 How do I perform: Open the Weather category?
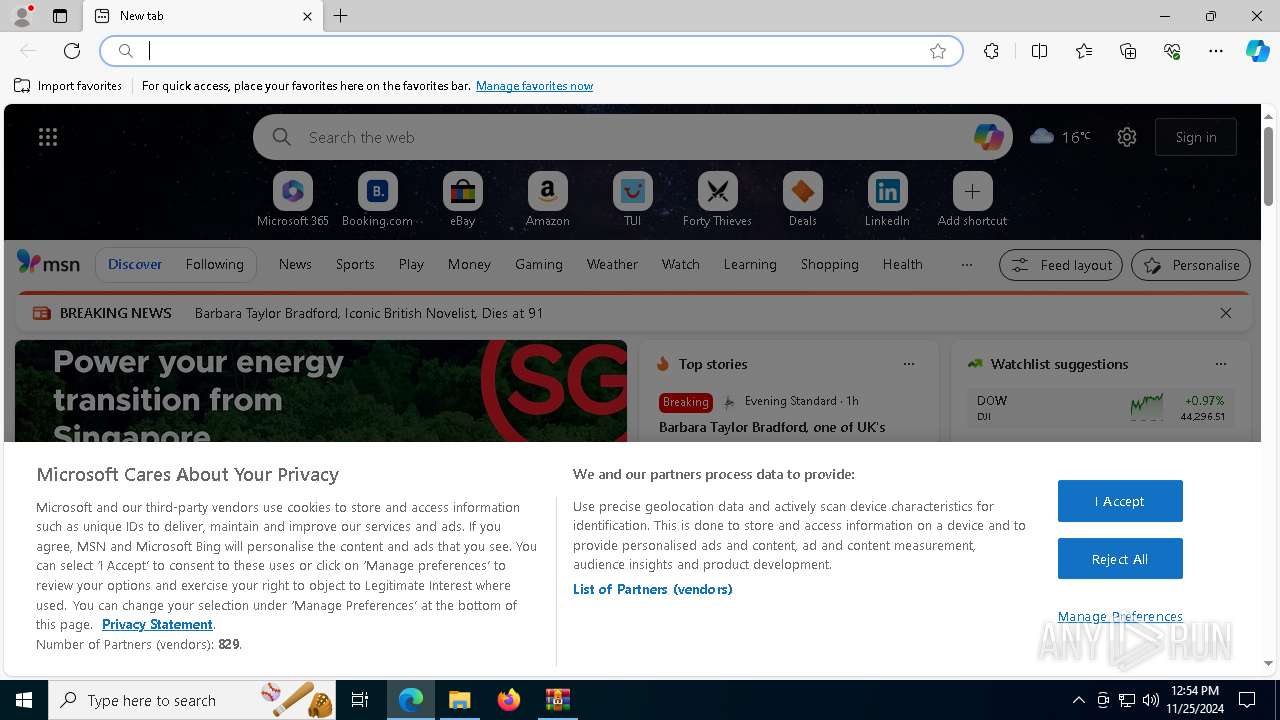[612, 264]
